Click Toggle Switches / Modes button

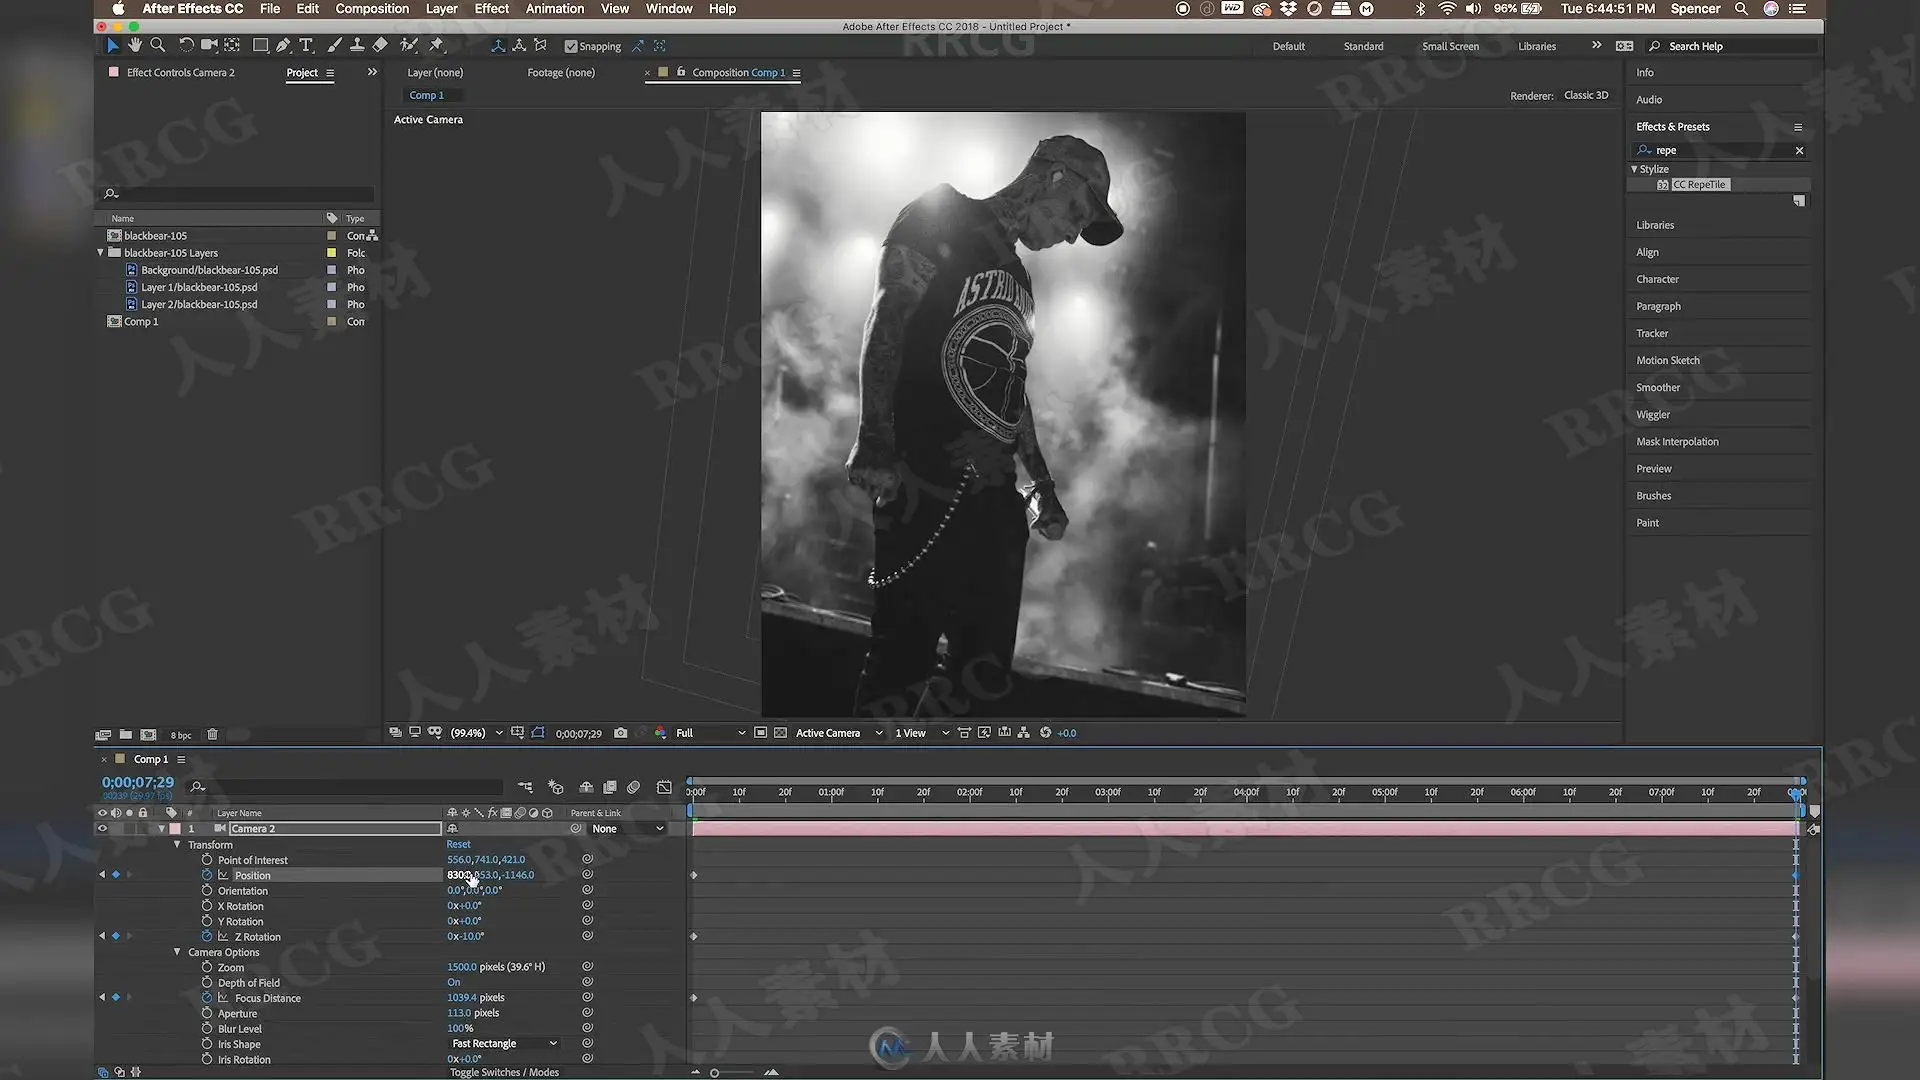504,1073
